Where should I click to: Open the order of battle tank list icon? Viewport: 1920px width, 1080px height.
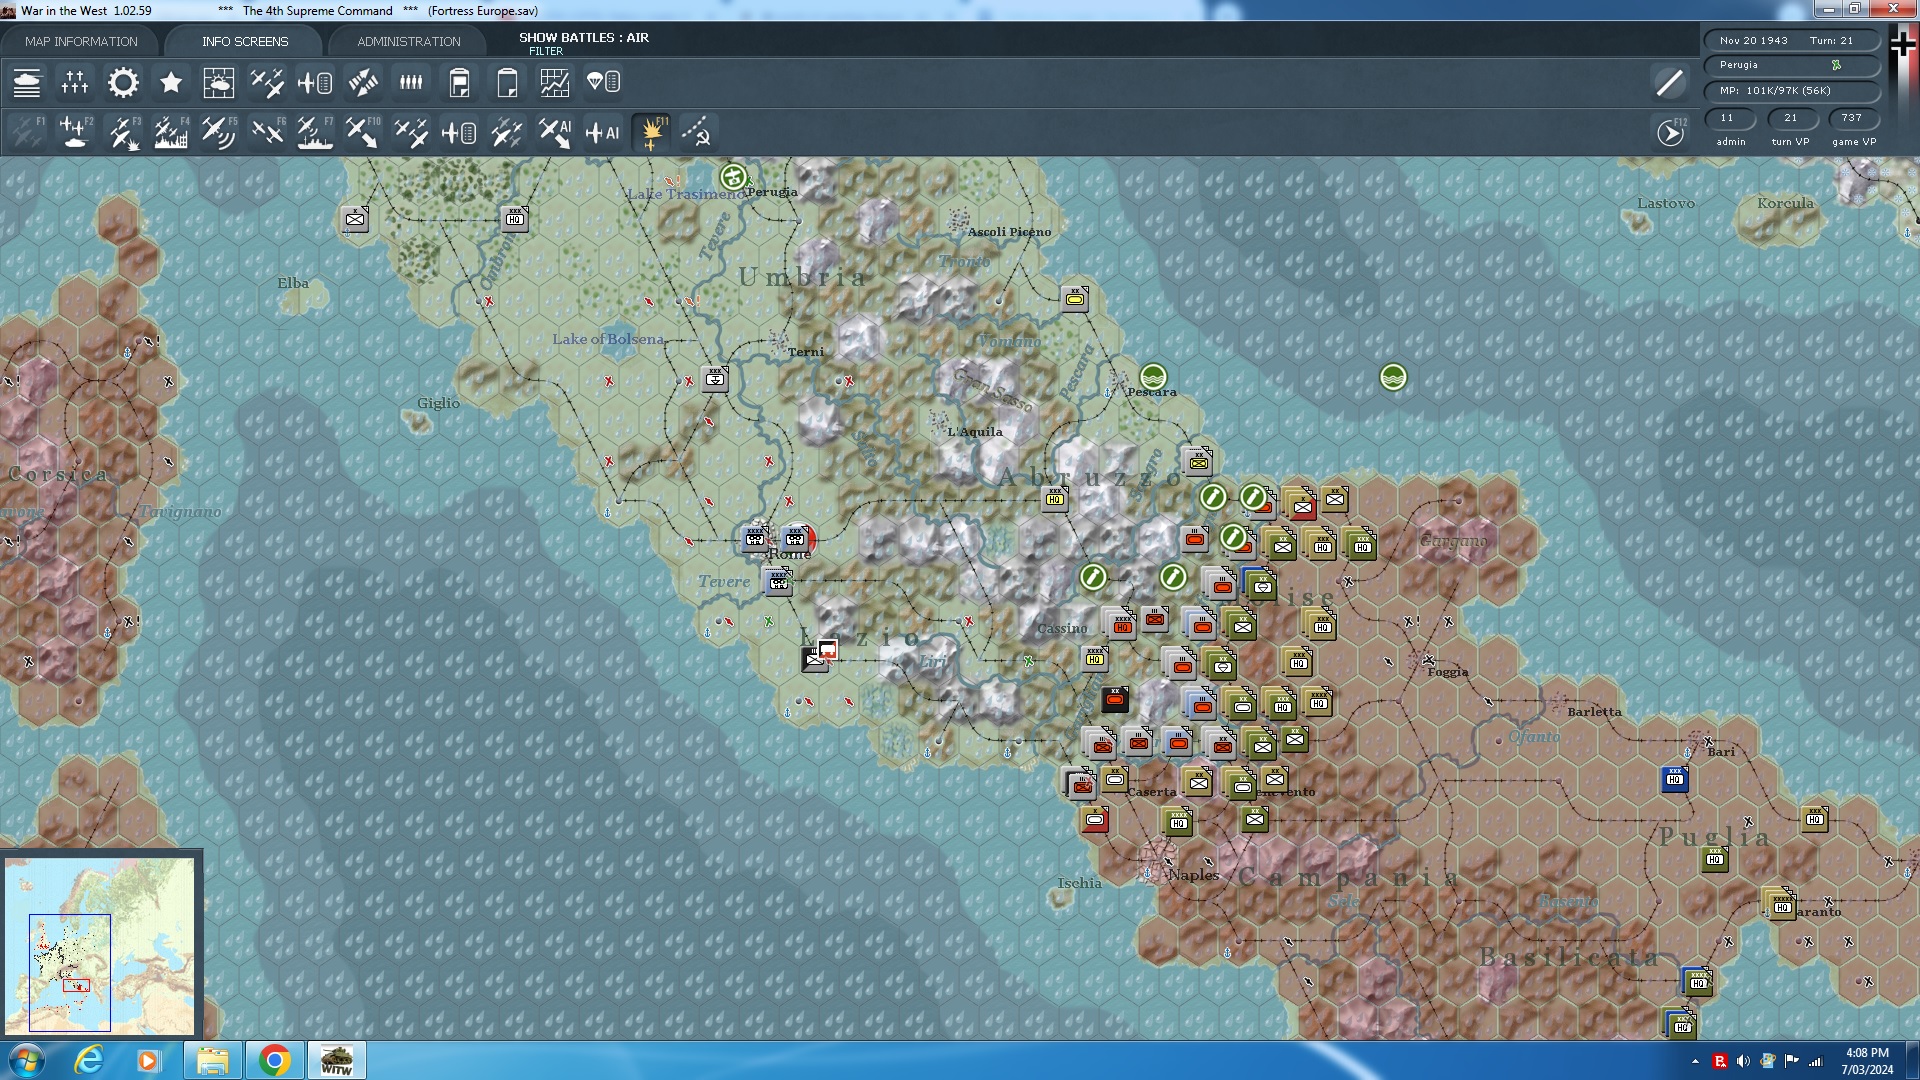tap(27, 82)
